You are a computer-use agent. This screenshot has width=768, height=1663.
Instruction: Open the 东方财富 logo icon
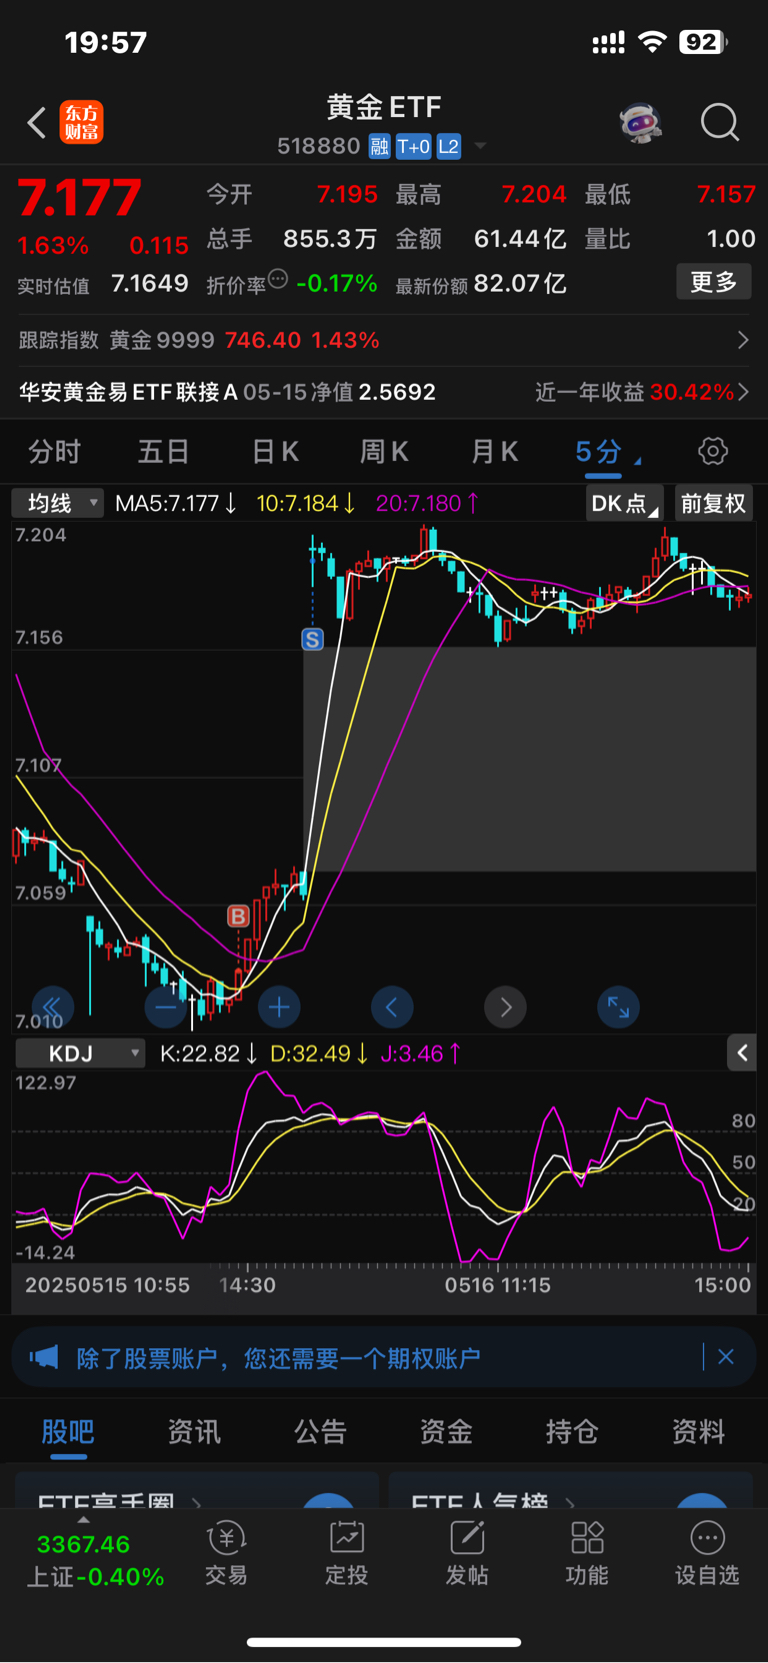[x=81, y=122]
